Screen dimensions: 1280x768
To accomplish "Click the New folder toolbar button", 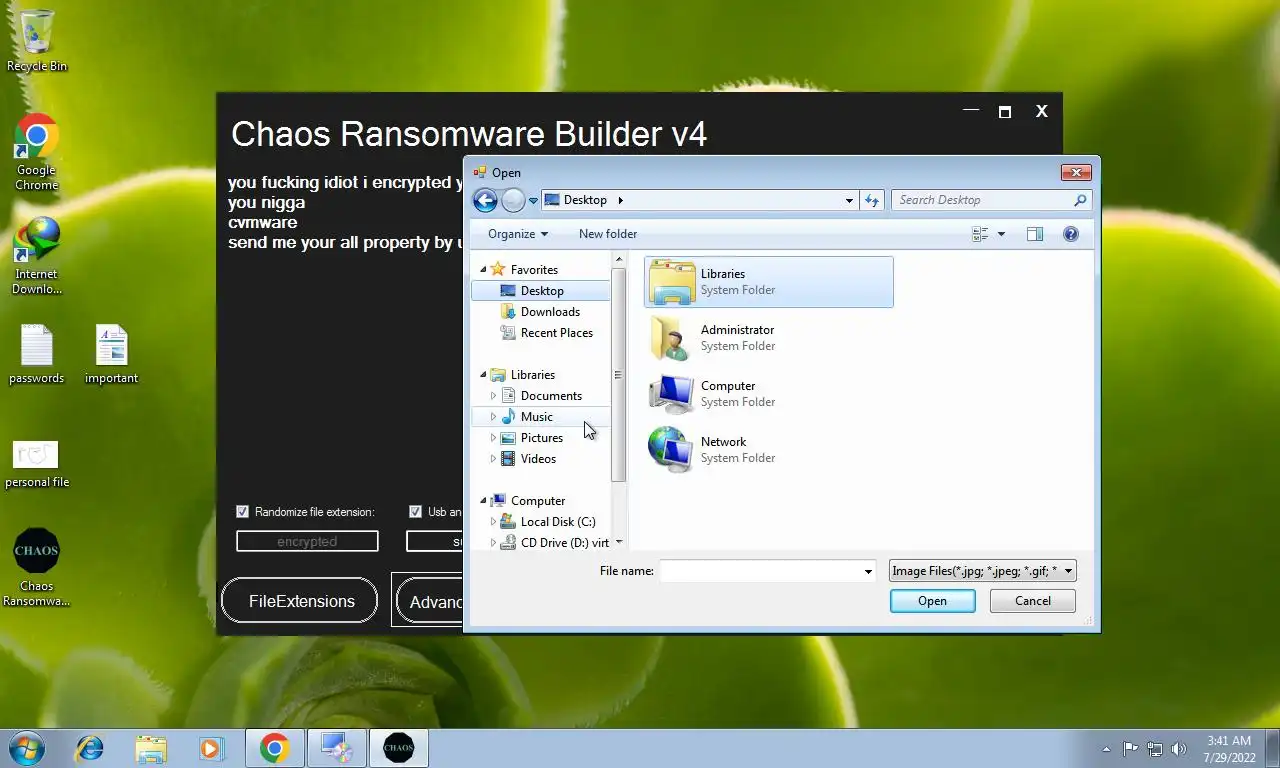I will click(x=608, y=234).
